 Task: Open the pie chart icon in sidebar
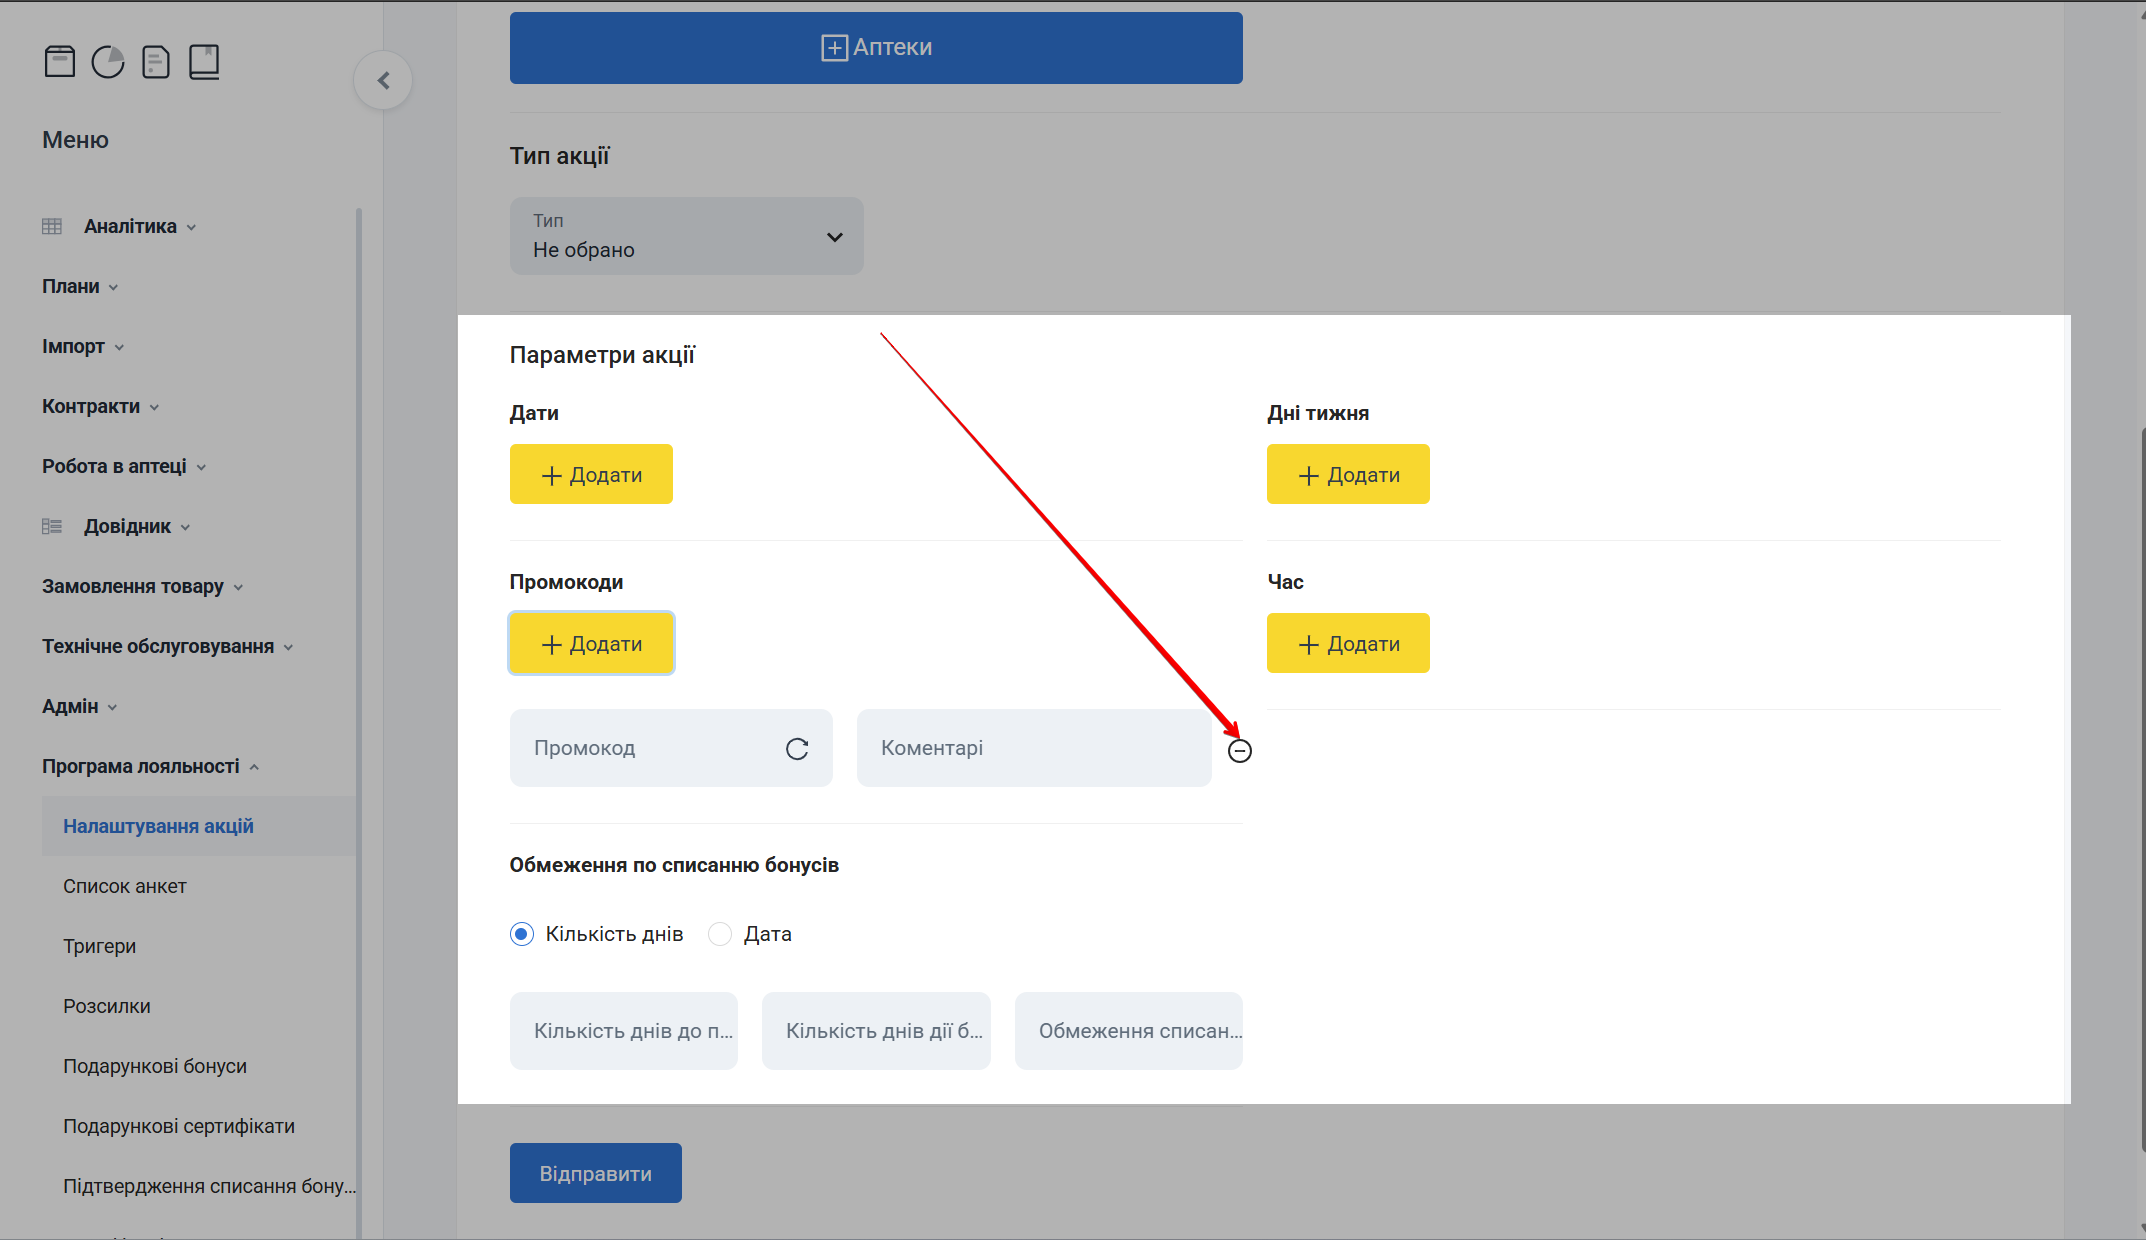[x=108, y=62]
